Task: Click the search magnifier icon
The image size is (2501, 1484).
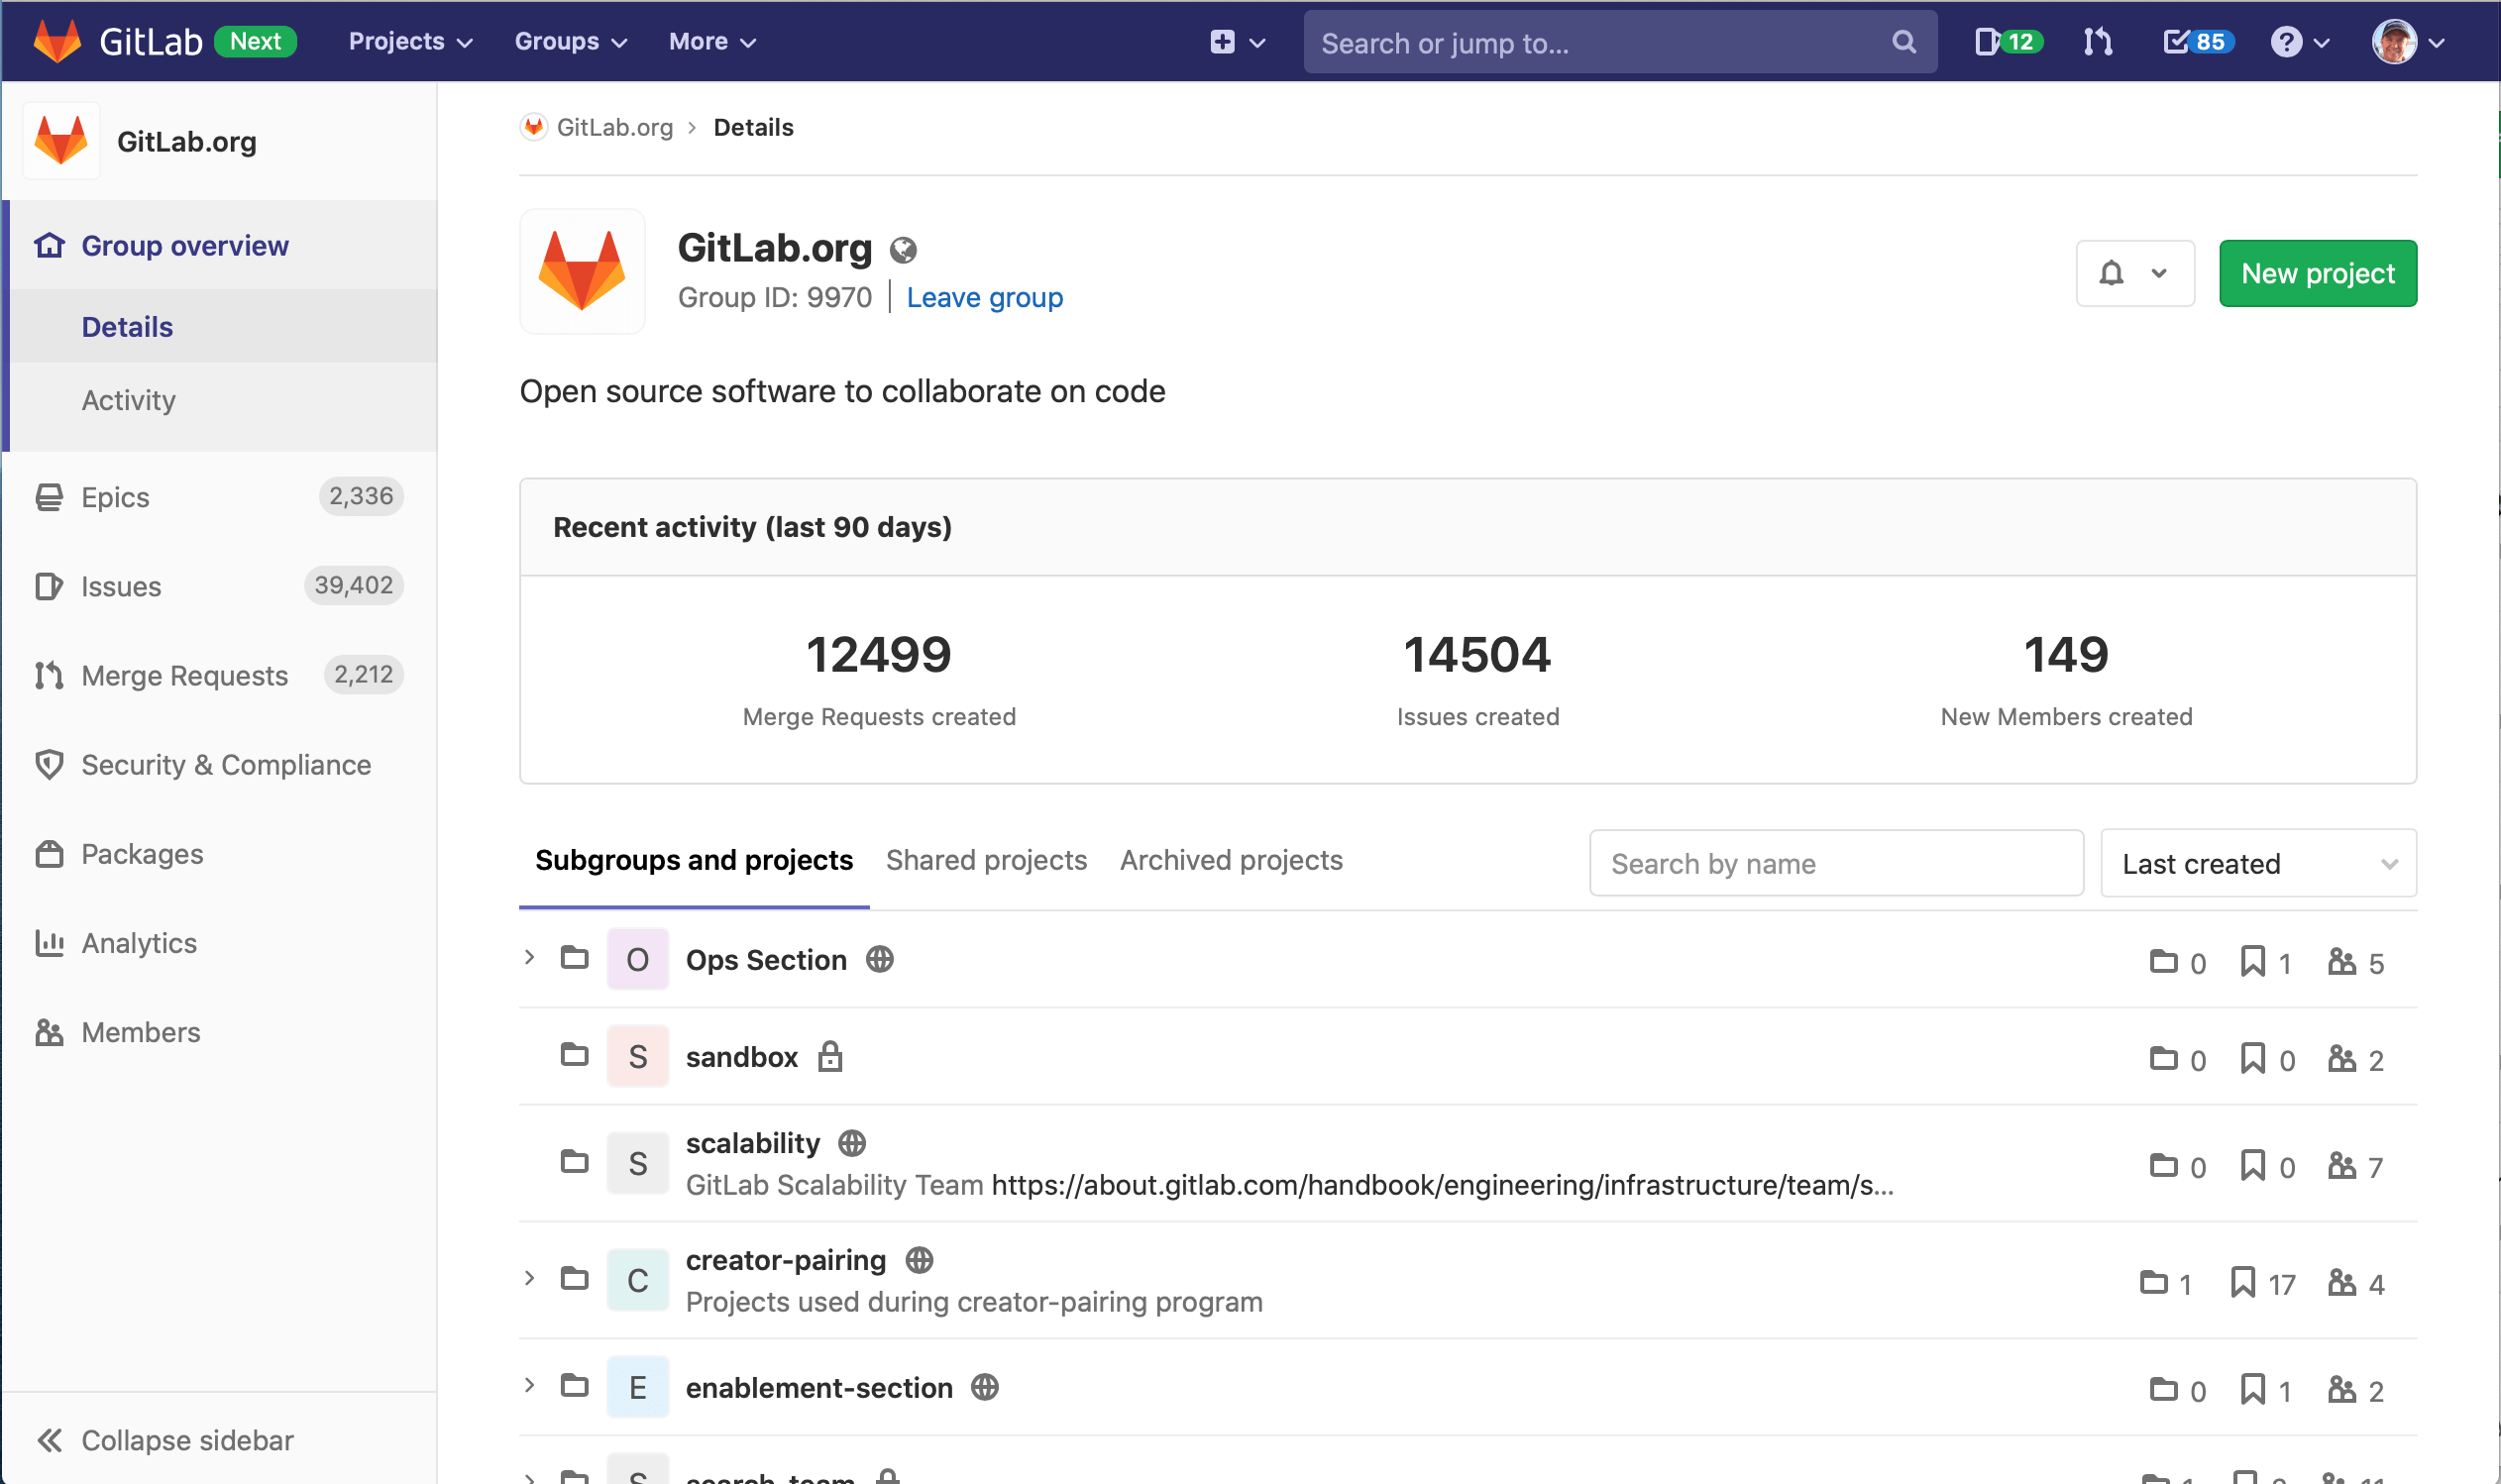Action: 1902,42
